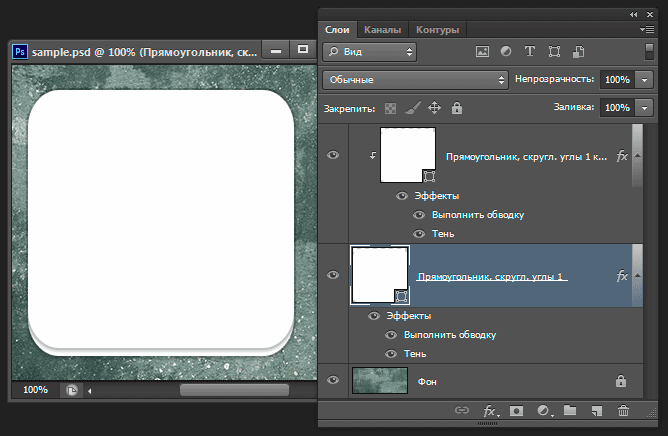Screen dimensions: 668x436
Task: Select the Фон layer name
Action: [x=427, y=381]
